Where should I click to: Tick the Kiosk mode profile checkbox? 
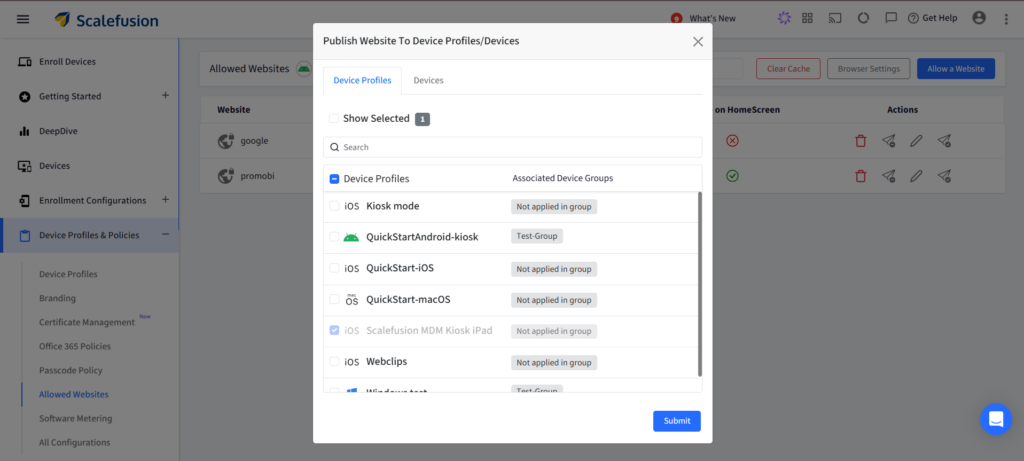334,206
